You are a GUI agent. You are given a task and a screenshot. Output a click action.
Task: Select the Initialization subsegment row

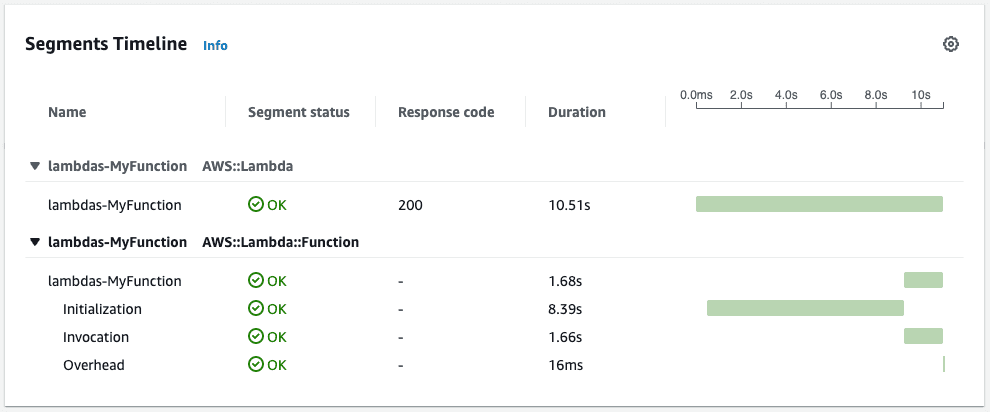pos(494,309)
